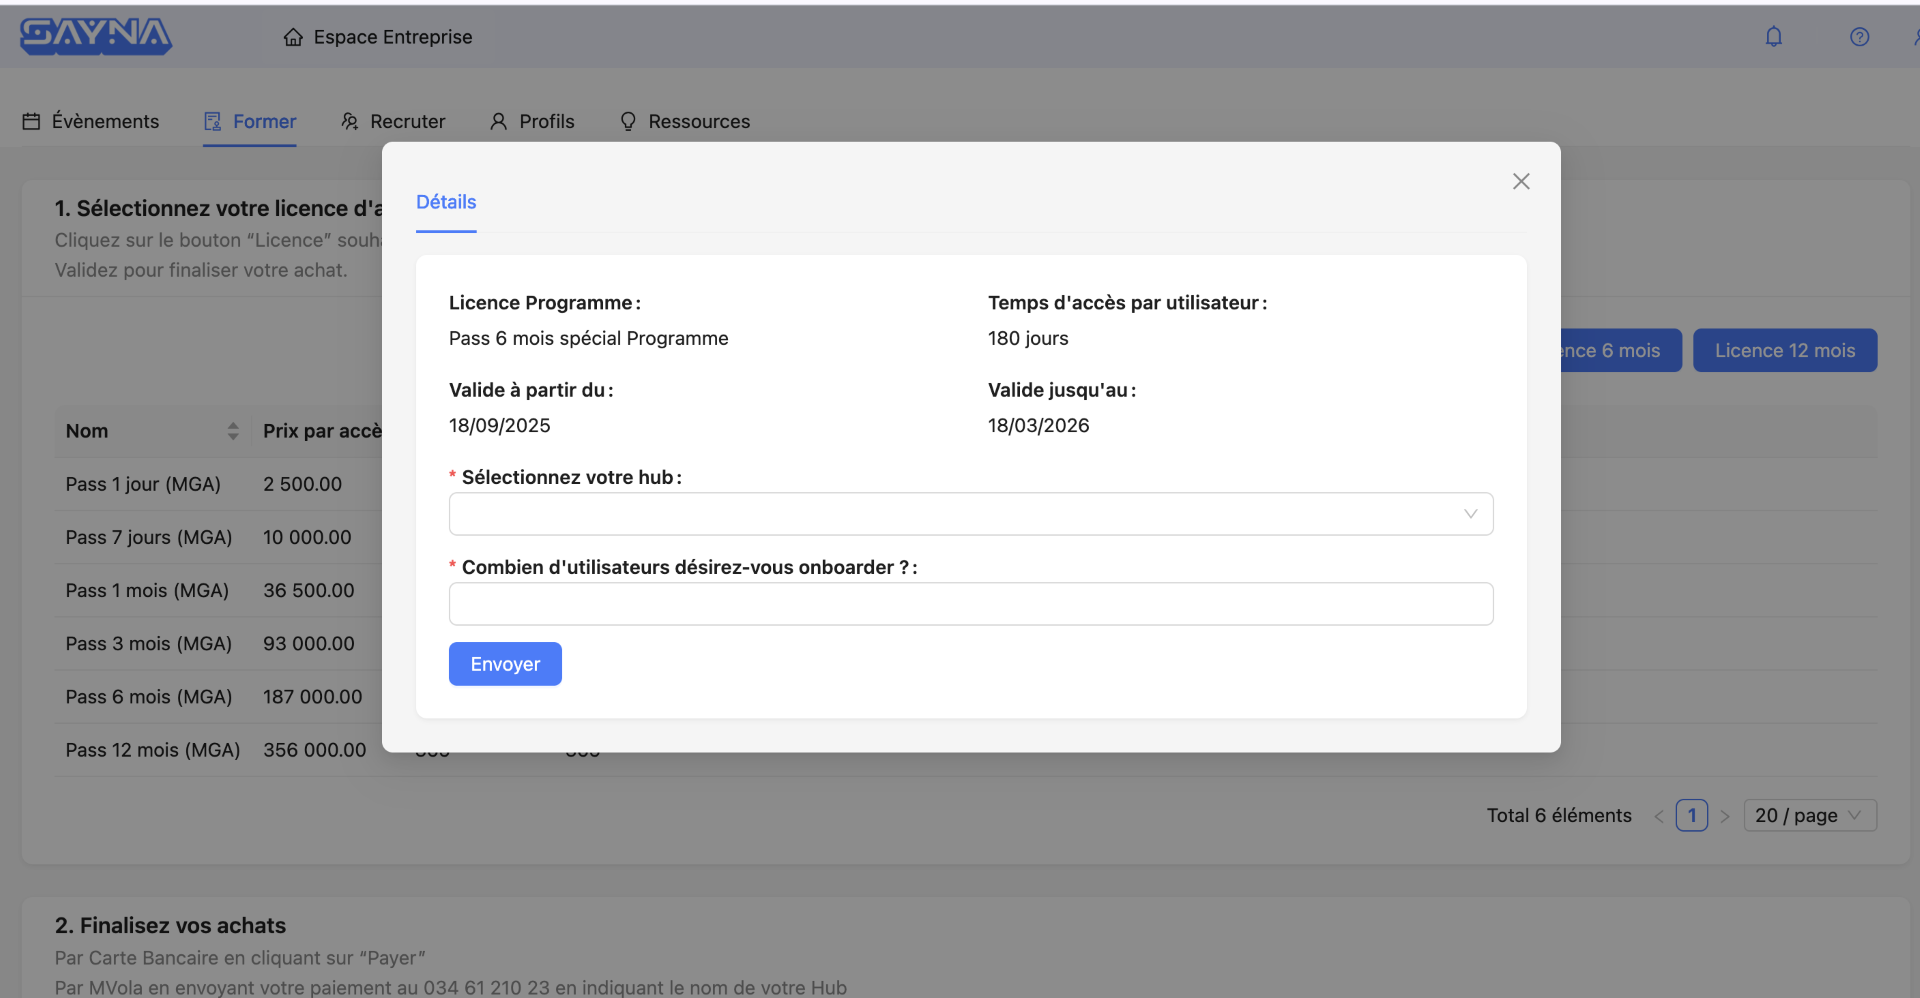Switch to the Former tab

pyautogui.click(x=251, y=121)
